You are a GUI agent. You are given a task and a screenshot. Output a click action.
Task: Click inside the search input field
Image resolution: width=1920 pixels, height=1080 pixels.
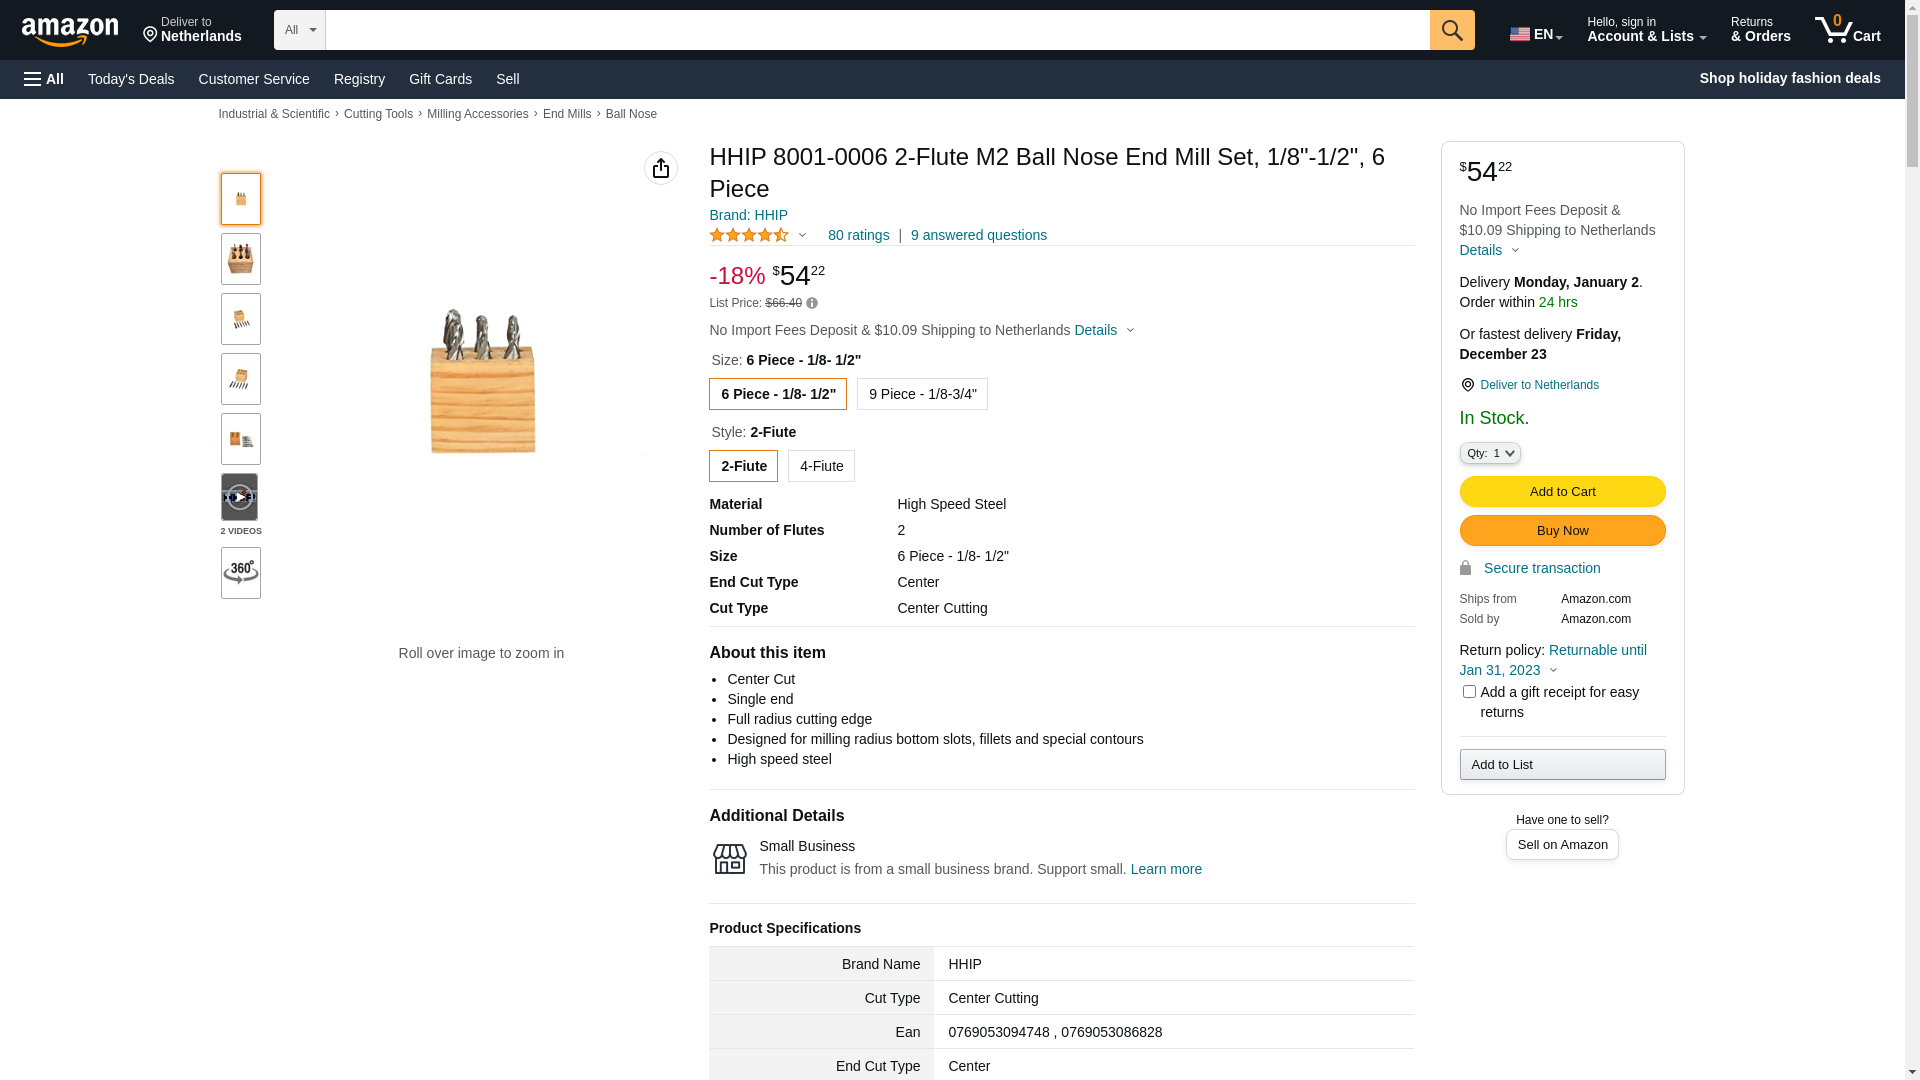click(x=877, y=30)
